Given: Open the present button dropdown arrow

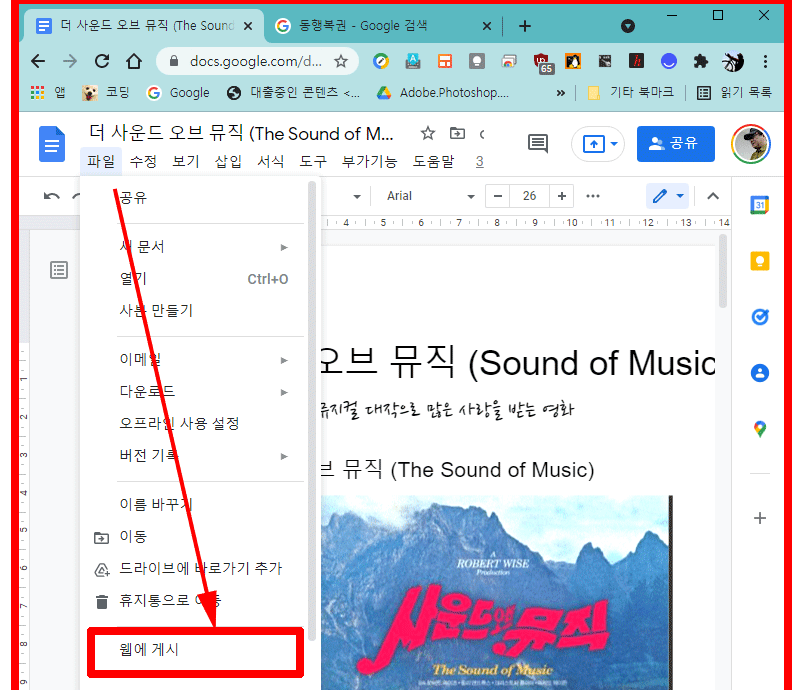Looking at the screenshot, I should coord(614,144).
